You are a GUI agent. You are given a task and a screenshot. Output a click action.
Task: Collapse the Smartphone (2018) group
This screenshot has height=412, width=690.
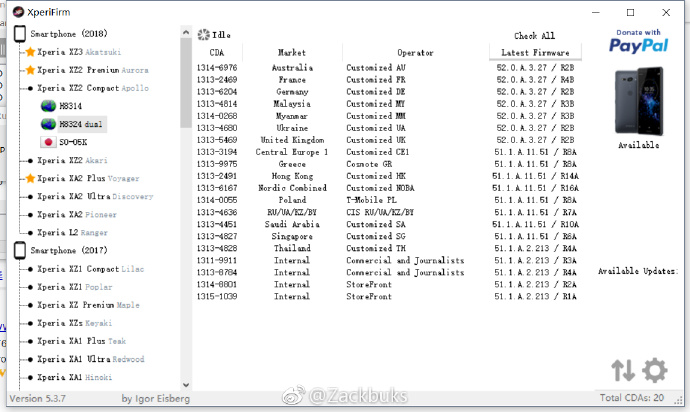(69, 34)
